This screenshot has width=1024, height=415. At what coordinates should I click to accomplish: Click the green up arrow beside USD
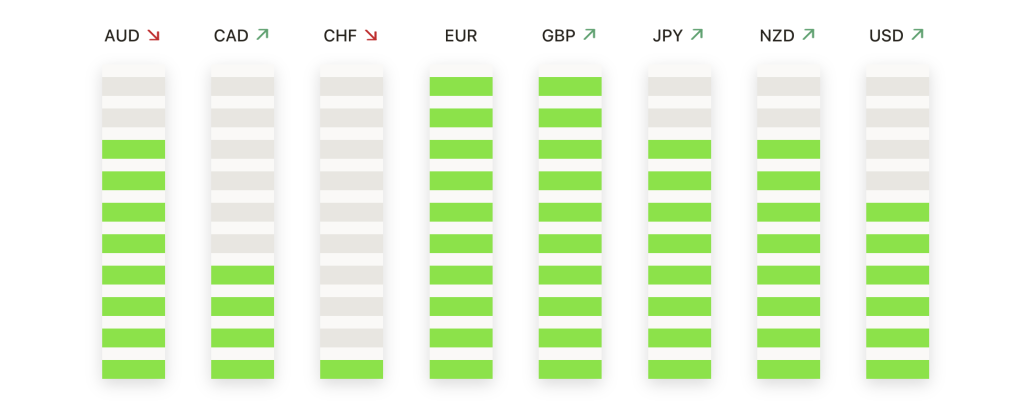click(918, 35)
